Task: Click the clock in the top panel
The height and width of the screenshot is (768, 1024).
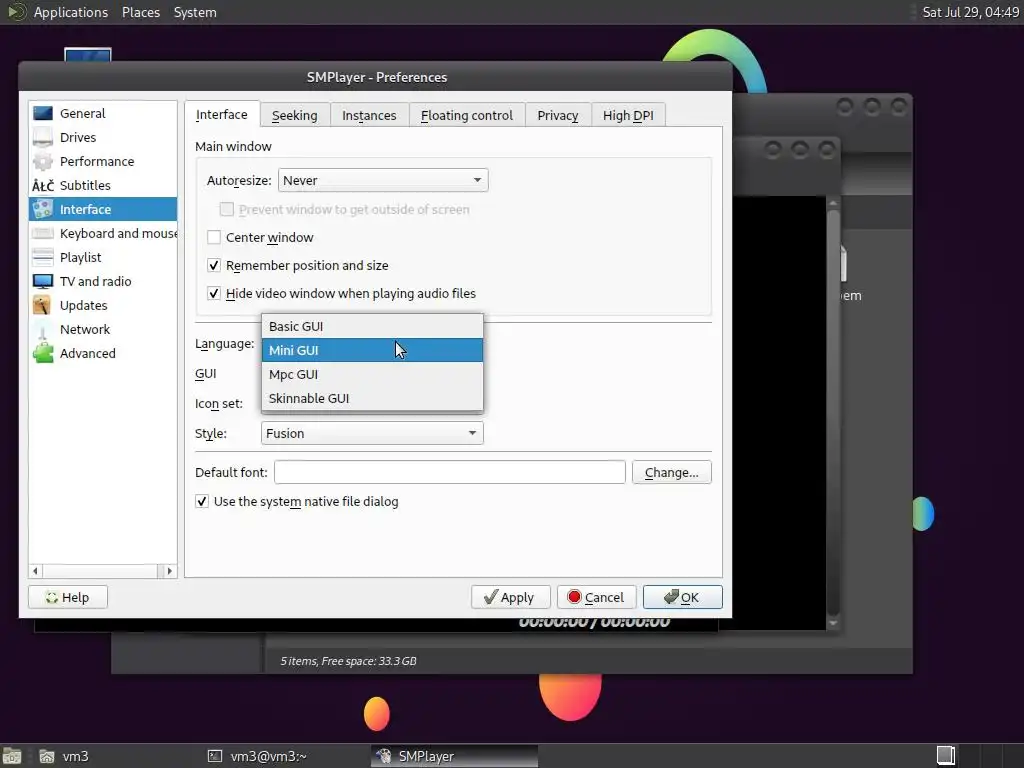Action: (970, 12)
